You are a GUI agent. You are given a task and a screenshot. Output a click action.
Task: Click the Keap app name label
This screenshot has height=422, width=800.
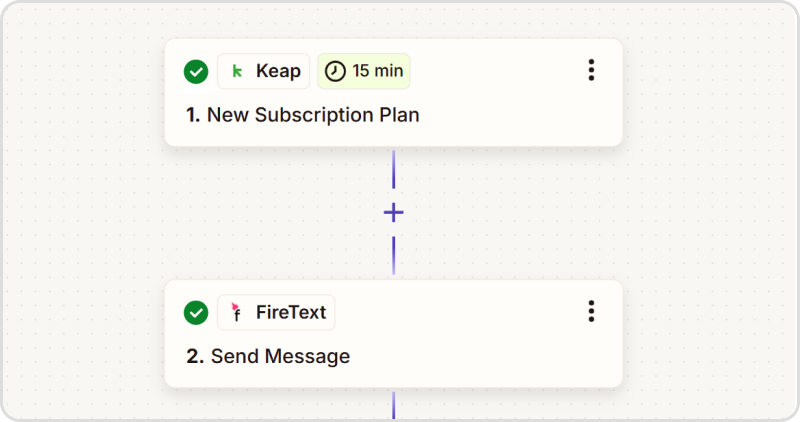point(278,71)
